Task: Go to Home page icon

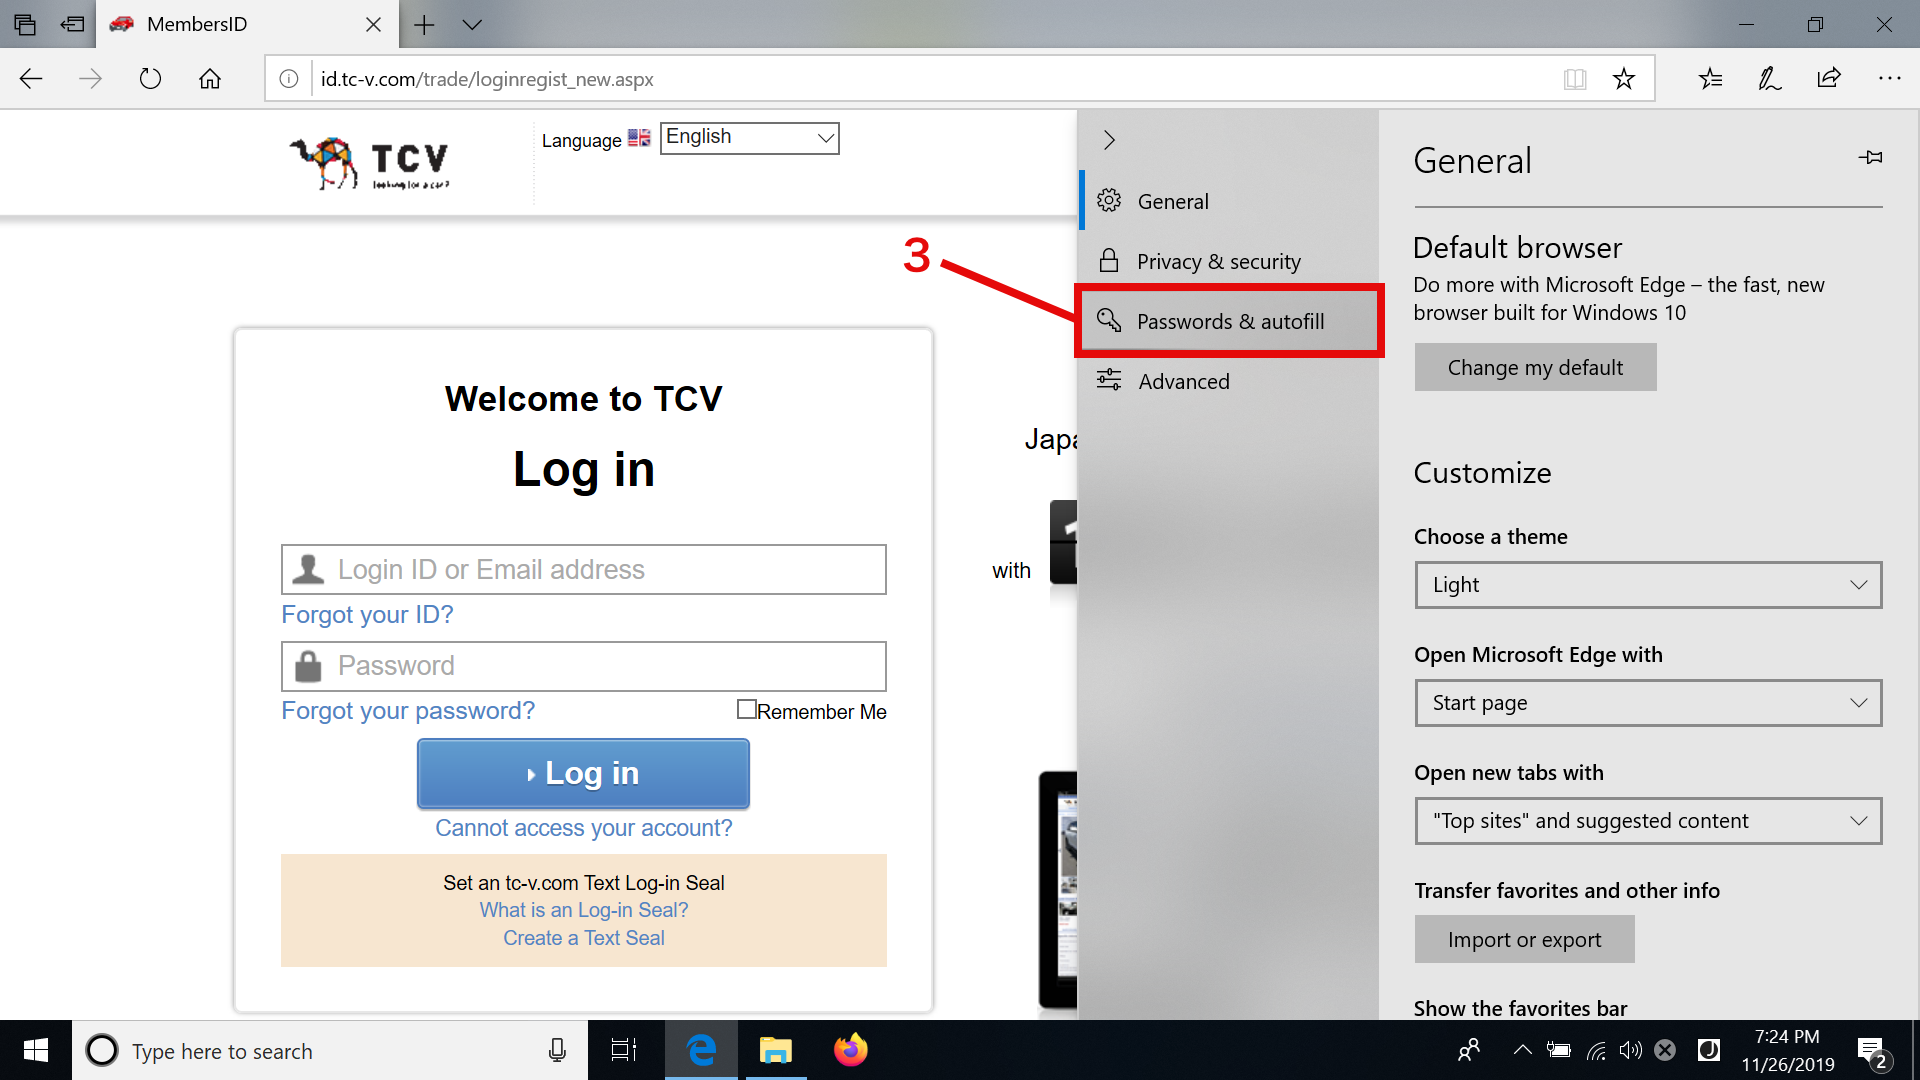Action: pos(210,79)
